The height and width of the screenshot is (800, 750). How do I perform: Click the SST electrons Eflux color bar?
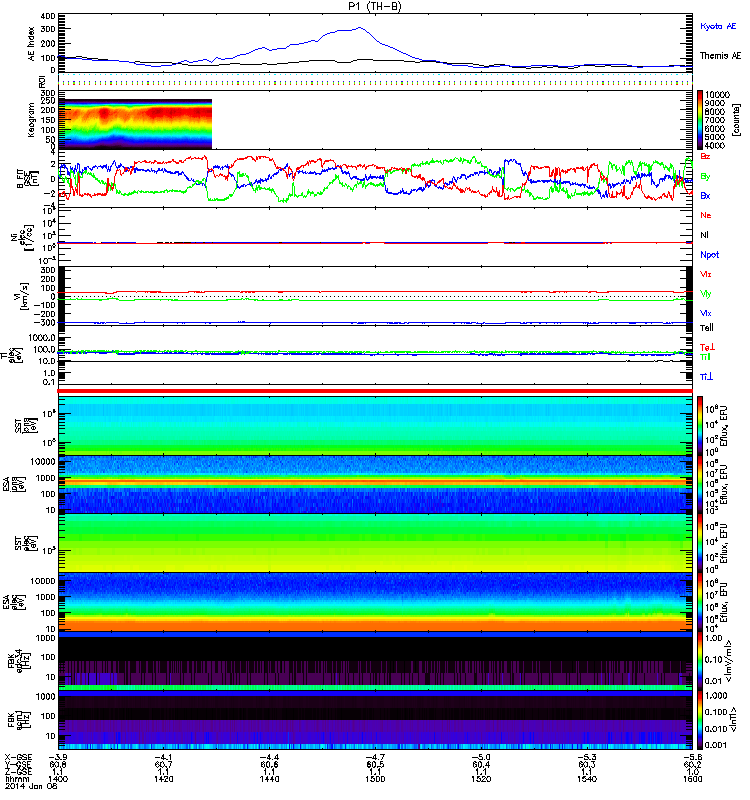(700, 543)
